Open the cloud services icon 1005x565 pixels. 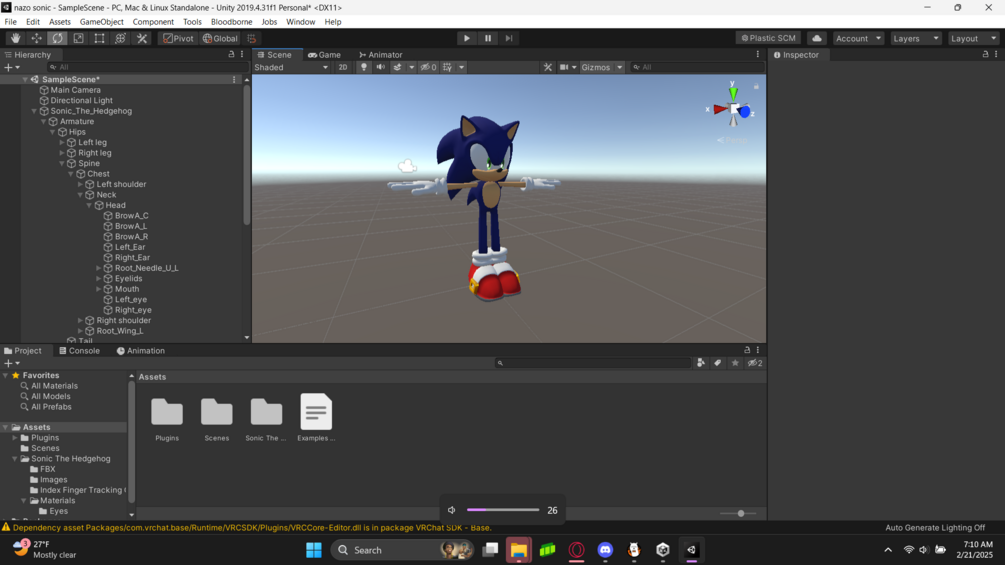click(817, 38)
